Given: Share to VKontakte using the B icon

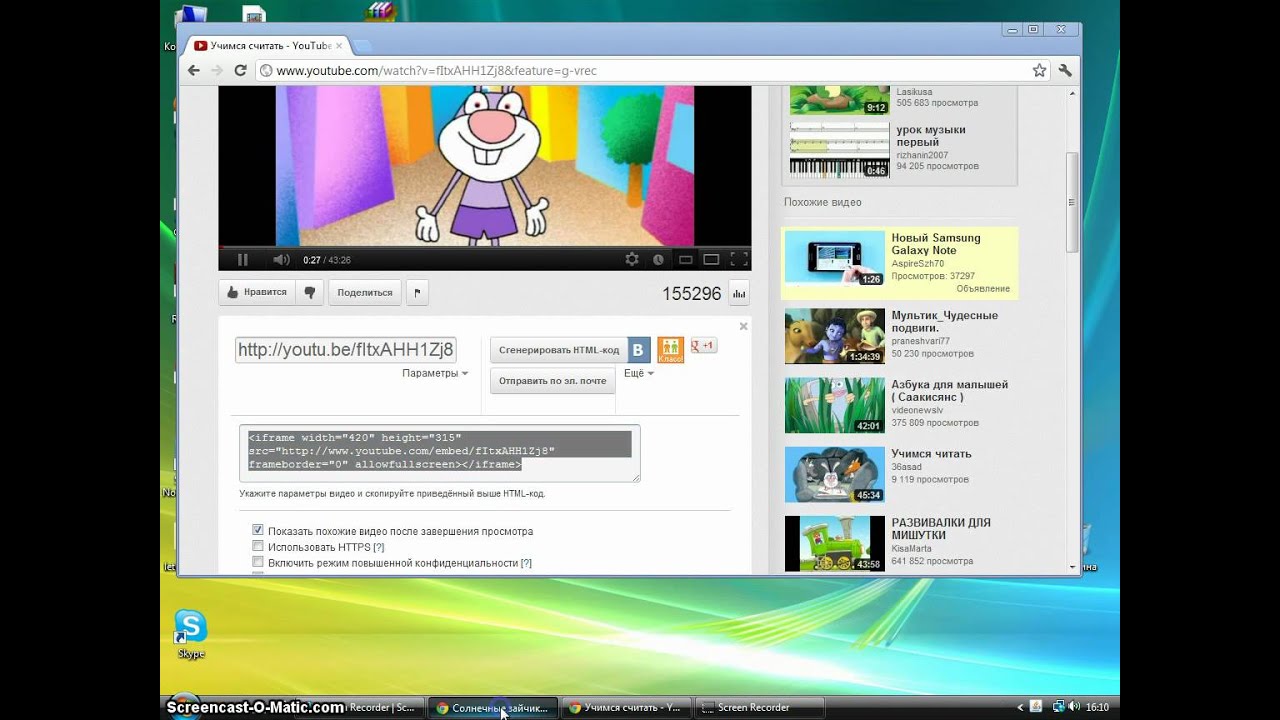Looking at the screenshot, I should pyautogui.click(x=640, y=350).
